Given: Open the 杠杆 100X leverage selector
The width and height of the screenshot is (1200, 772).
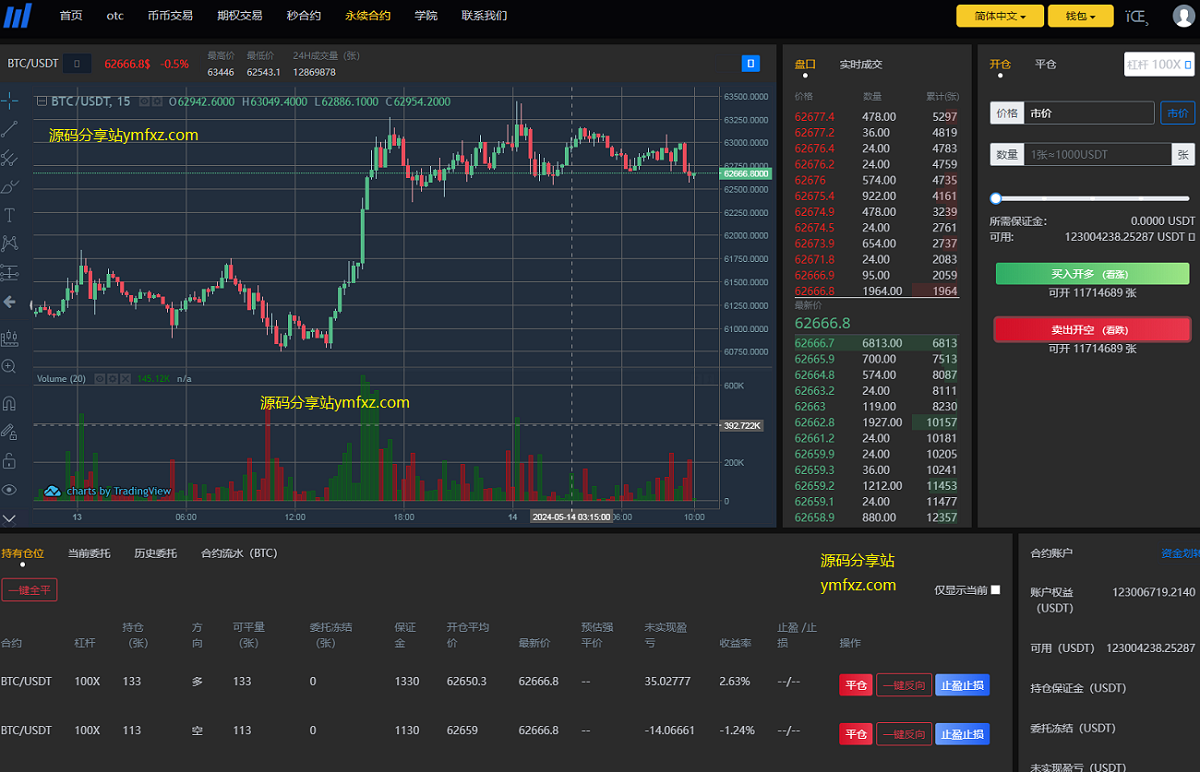Looking at the screenshot, I should [1158, 64].
